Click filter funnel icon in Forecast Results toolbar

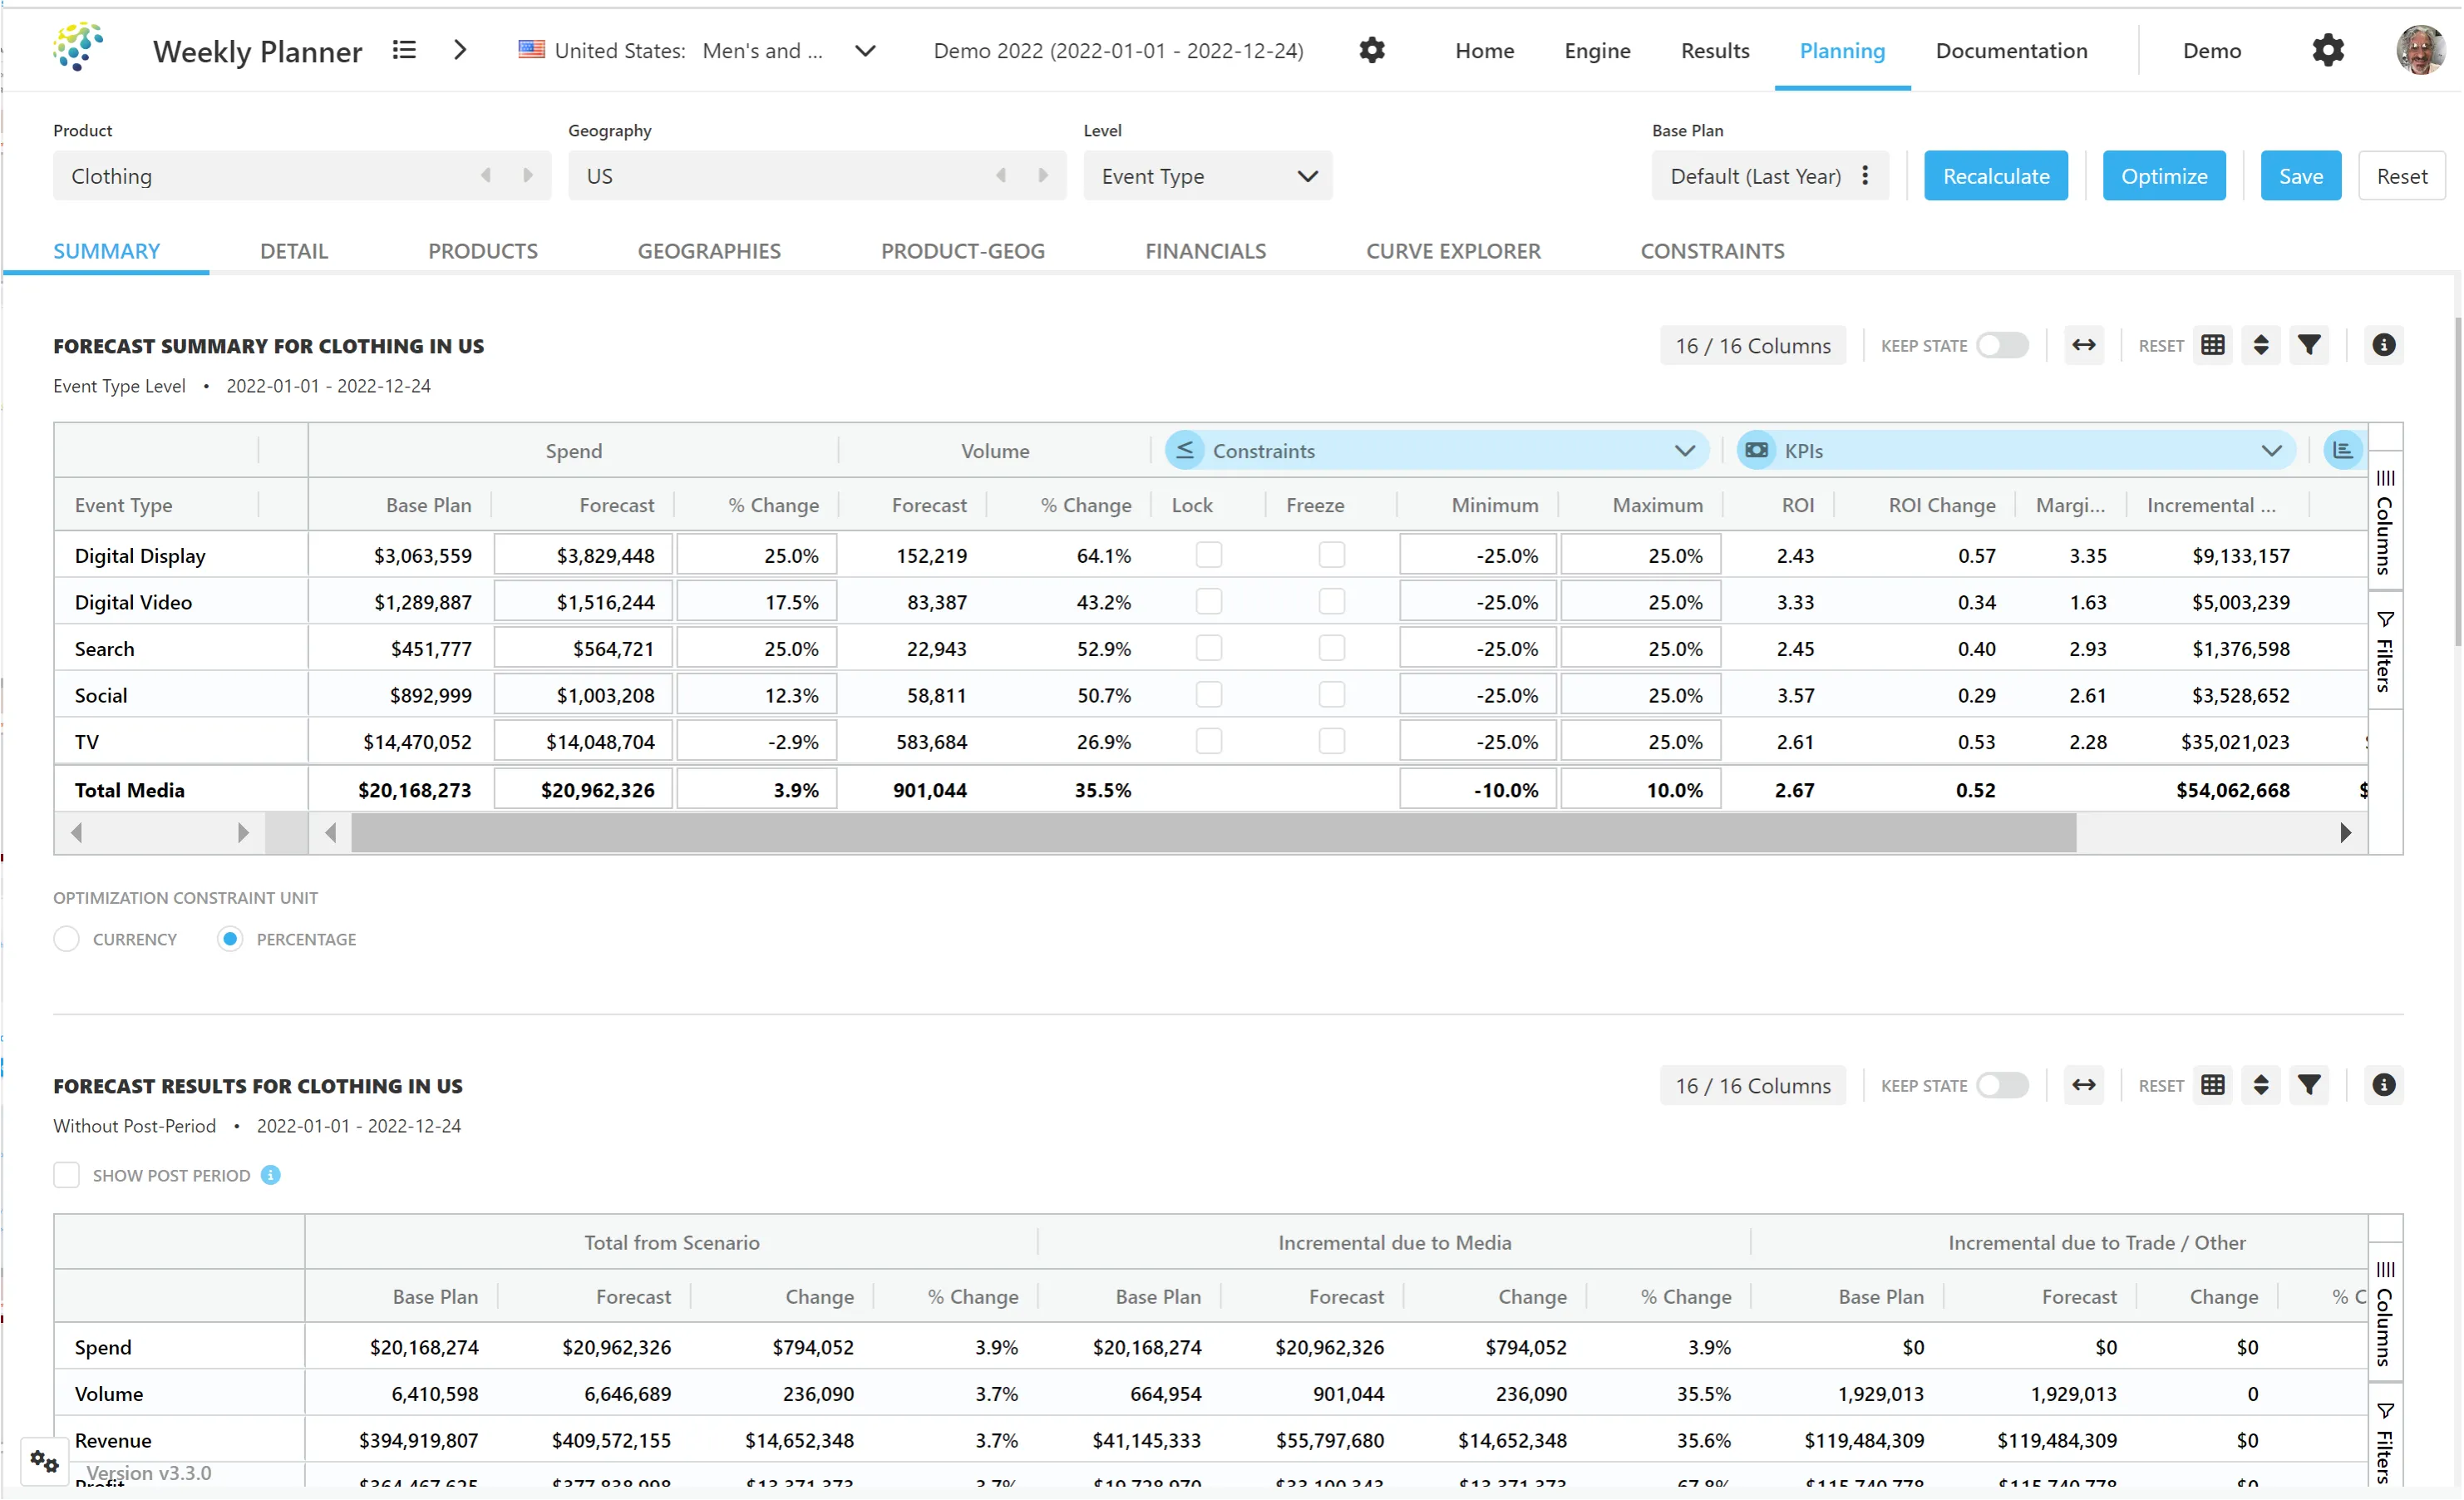[2309, 1085]
